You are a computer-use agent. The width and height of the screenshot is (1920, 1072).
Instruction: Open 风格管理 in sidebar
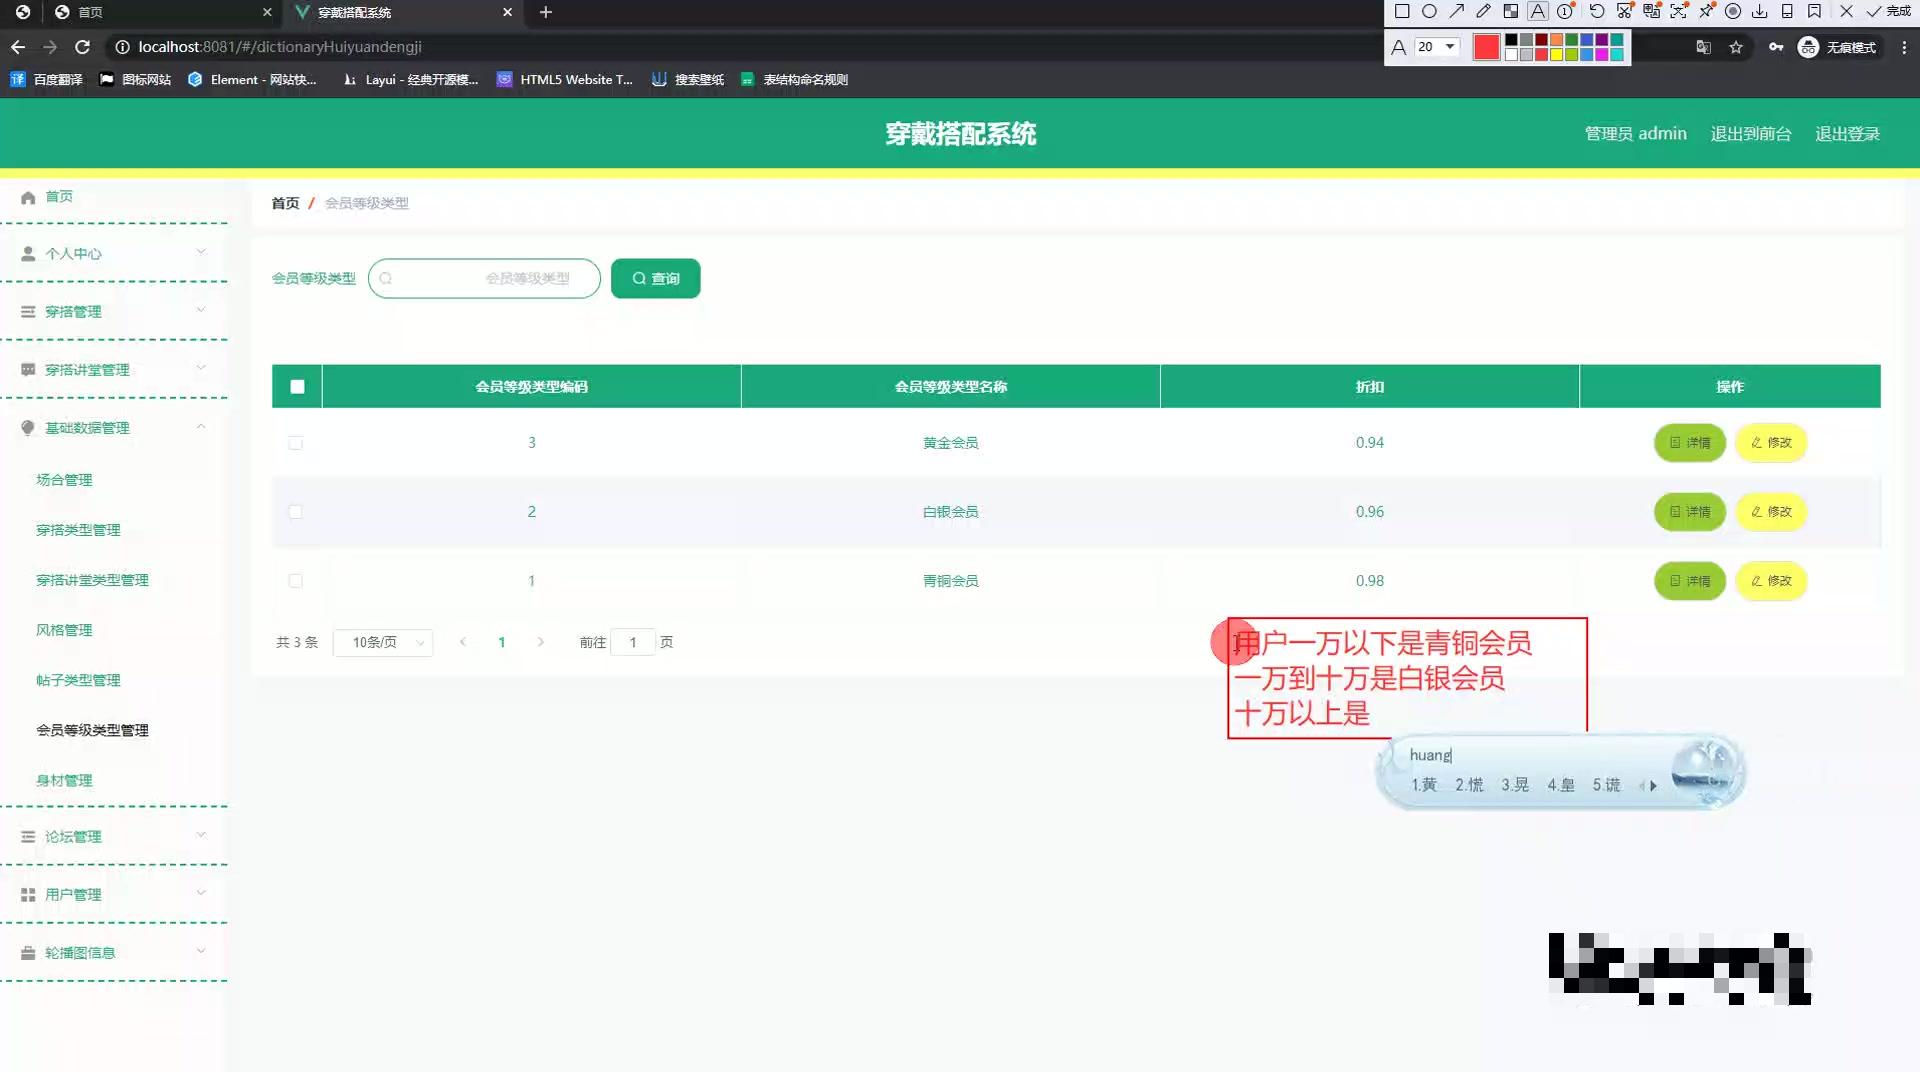(64, 630)
